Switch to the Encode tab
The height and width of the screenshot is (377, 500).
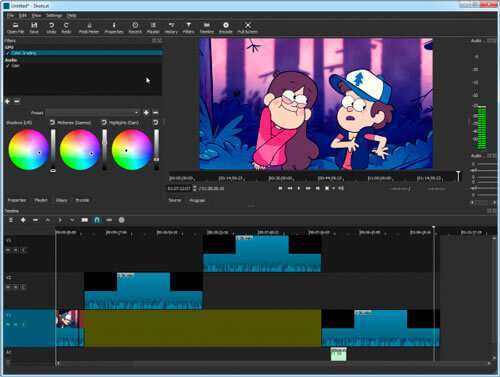pos(82,200)
